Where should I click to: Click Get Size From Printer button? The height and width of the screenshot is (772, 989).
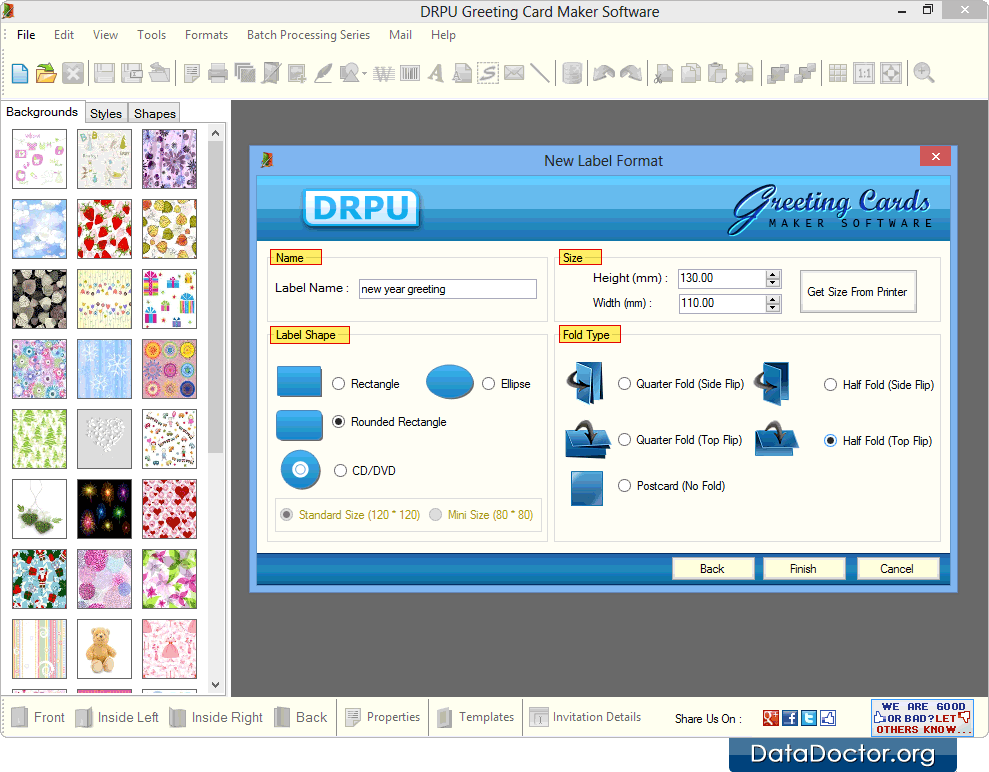click(x=858, y=292)
